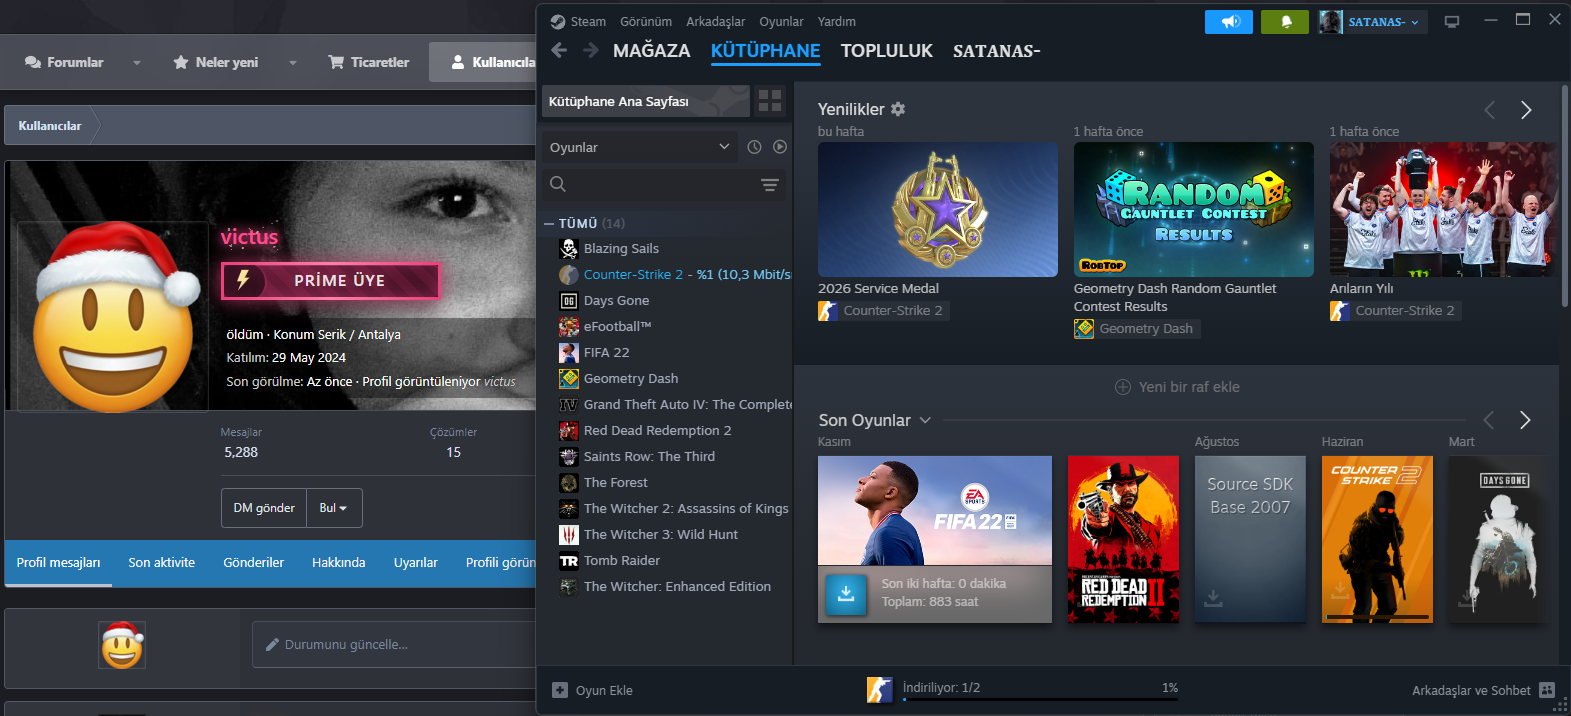
Task: Click the Days Gone game icon
Action: tap(569, 300)
